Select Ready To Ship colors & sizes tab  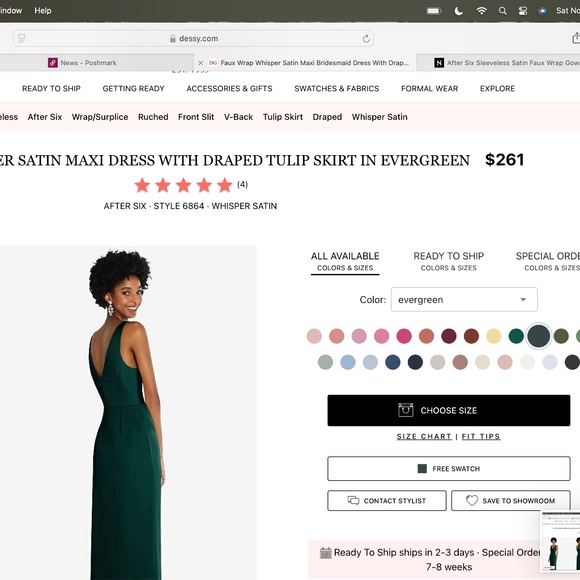coord(449,261)
